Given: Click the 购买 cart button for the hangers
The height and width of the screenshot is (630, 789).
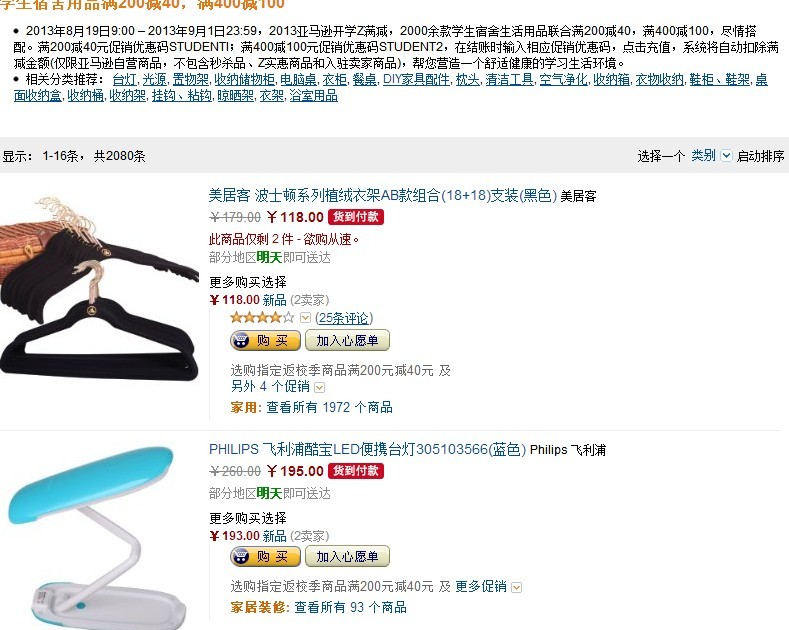Looking at the screenshot, I should (265, 341).
